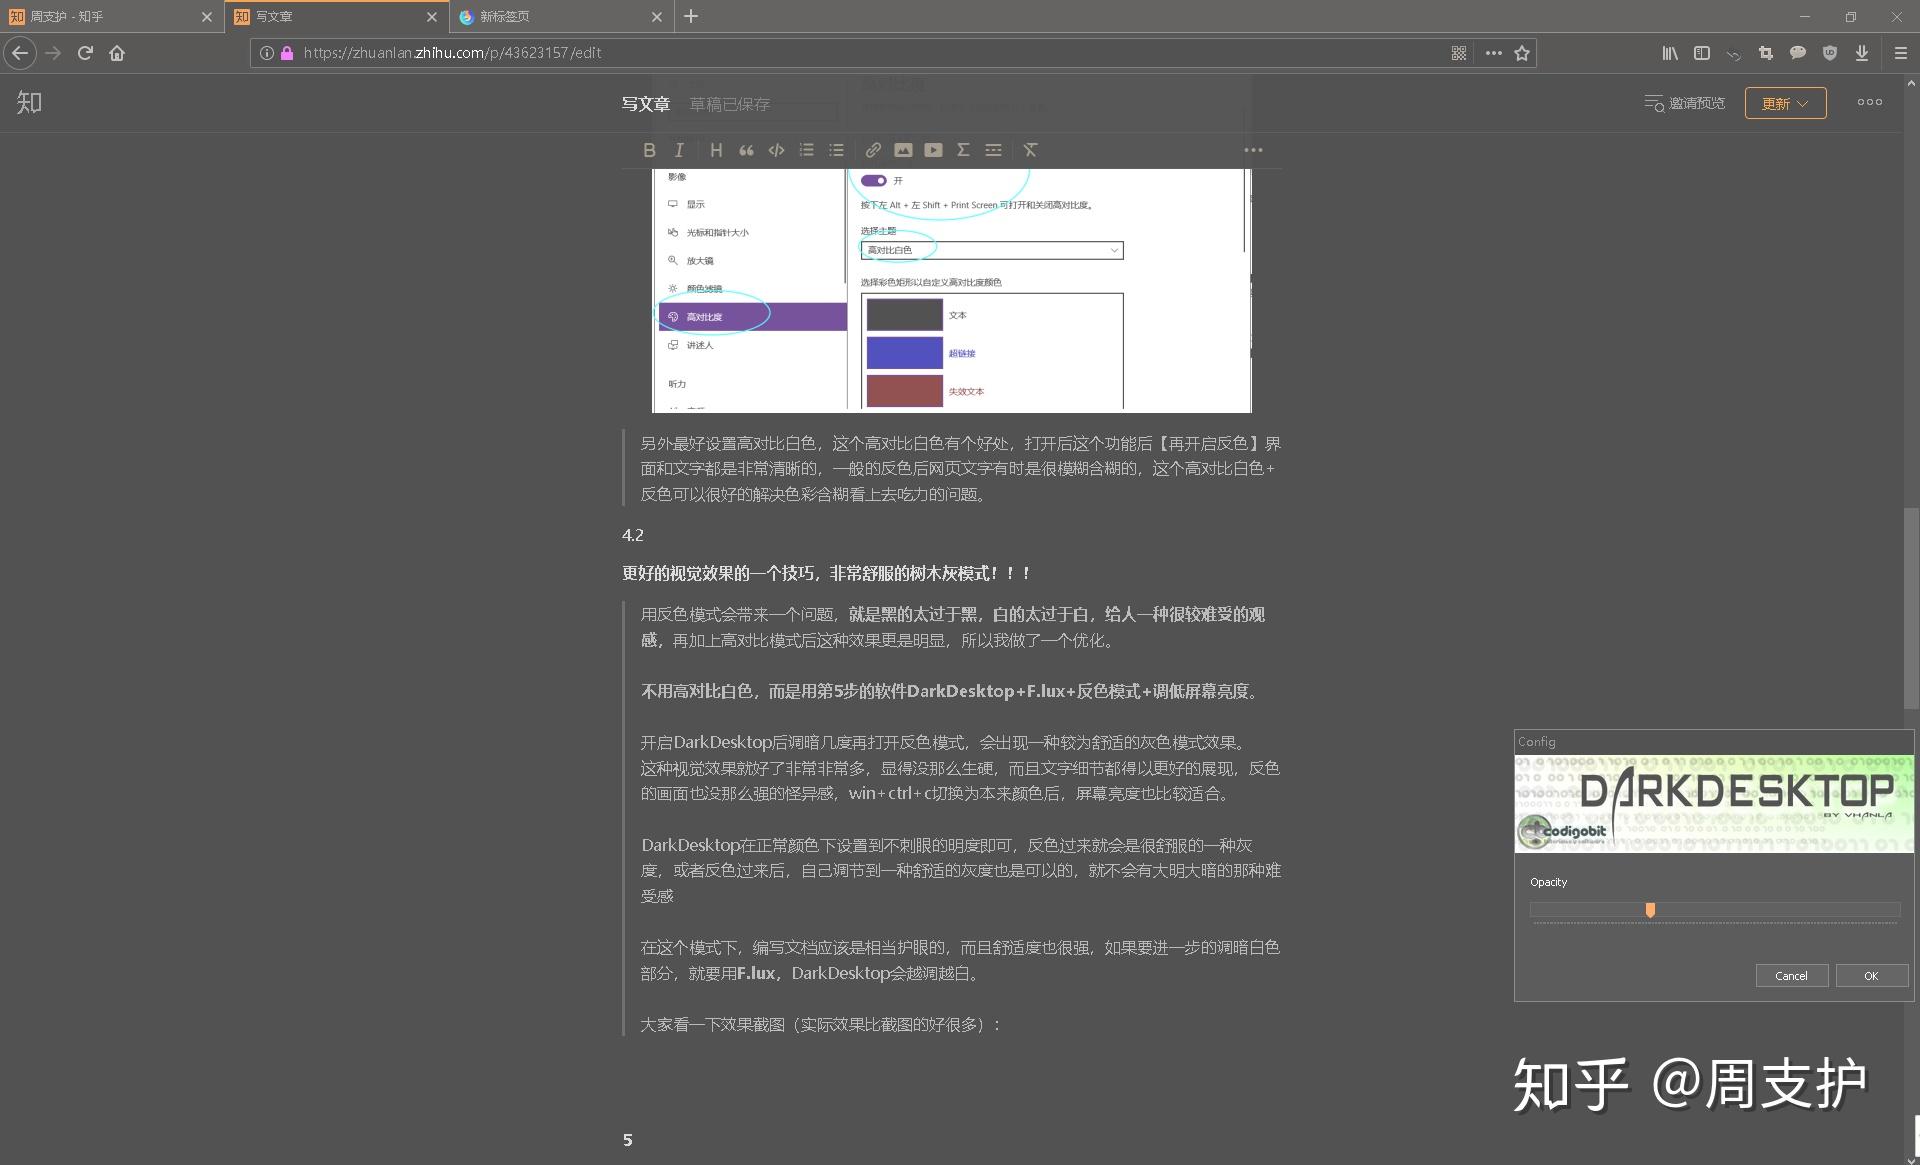1920x1165 pixels.
Task: Switch to the 周支护 - 知乎 tab
Action: coord(100,17)
